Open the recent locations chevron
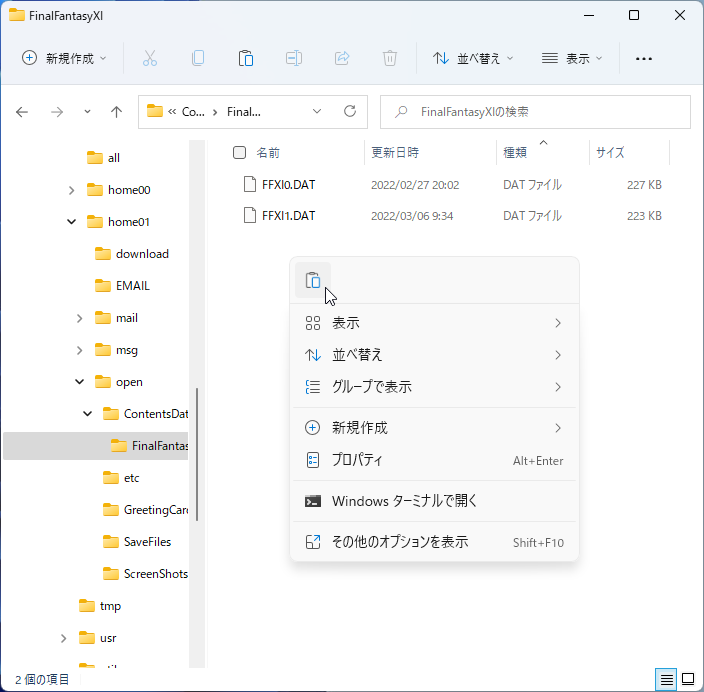The image size is (704, 692). pos(87,112)
